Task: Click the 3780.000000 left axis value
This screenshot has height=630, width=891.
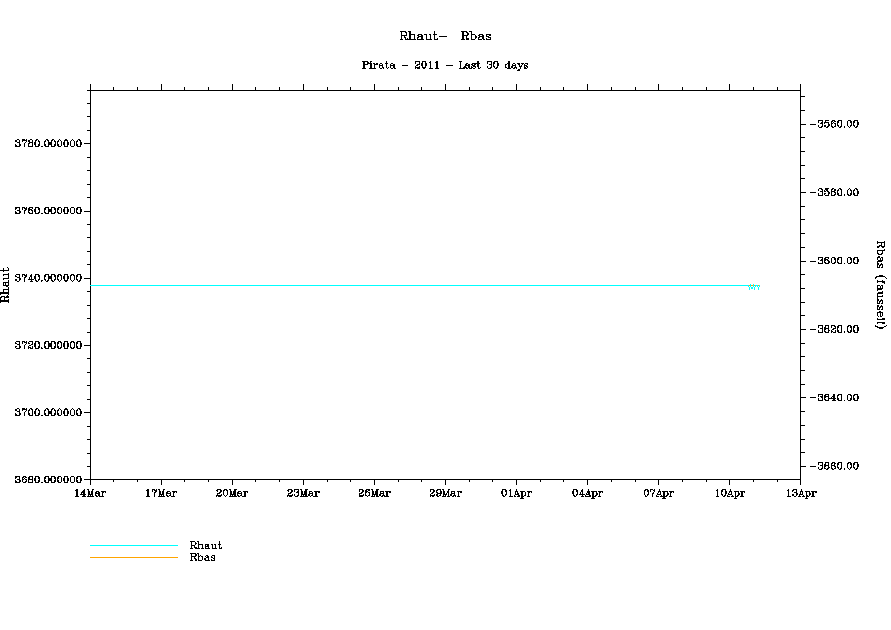Action: pos(47,144)
